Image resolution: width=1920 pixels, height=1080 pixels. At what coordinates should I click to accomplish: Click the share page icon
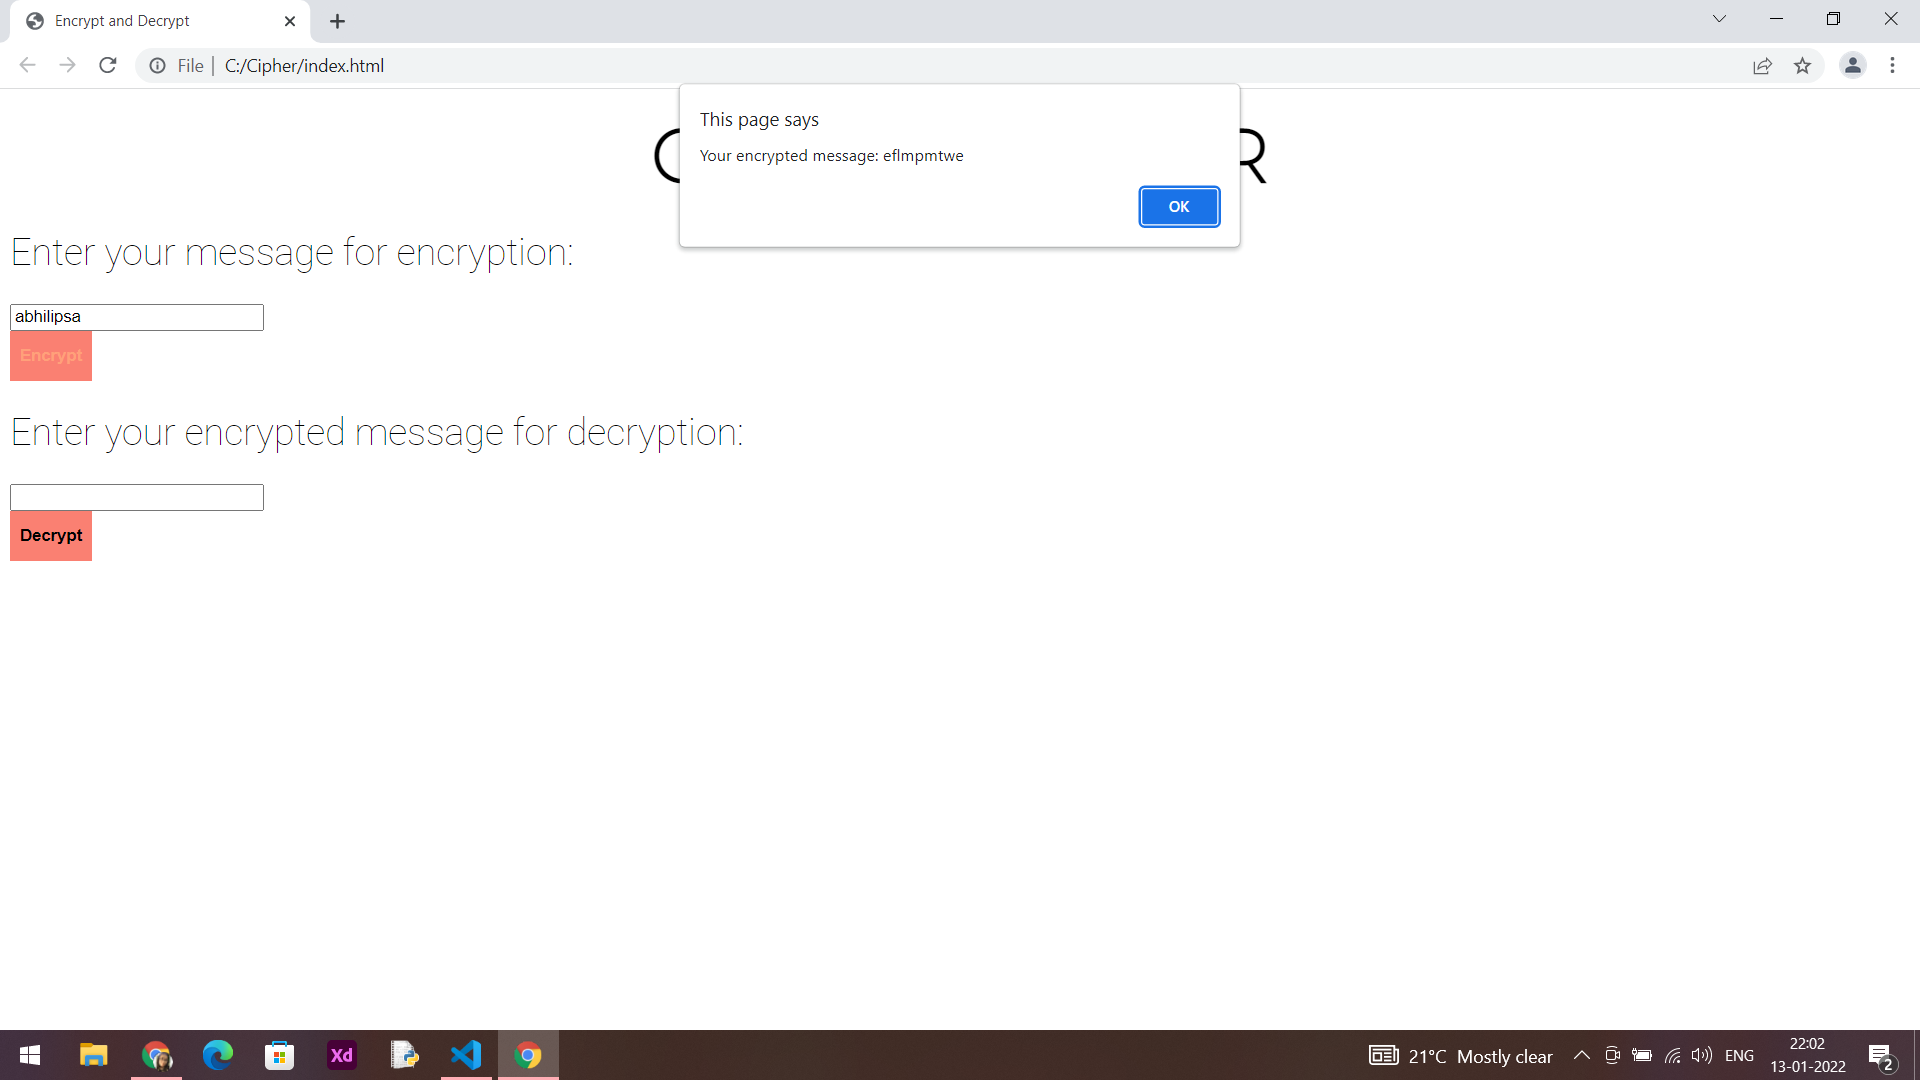pos(1762,66)
